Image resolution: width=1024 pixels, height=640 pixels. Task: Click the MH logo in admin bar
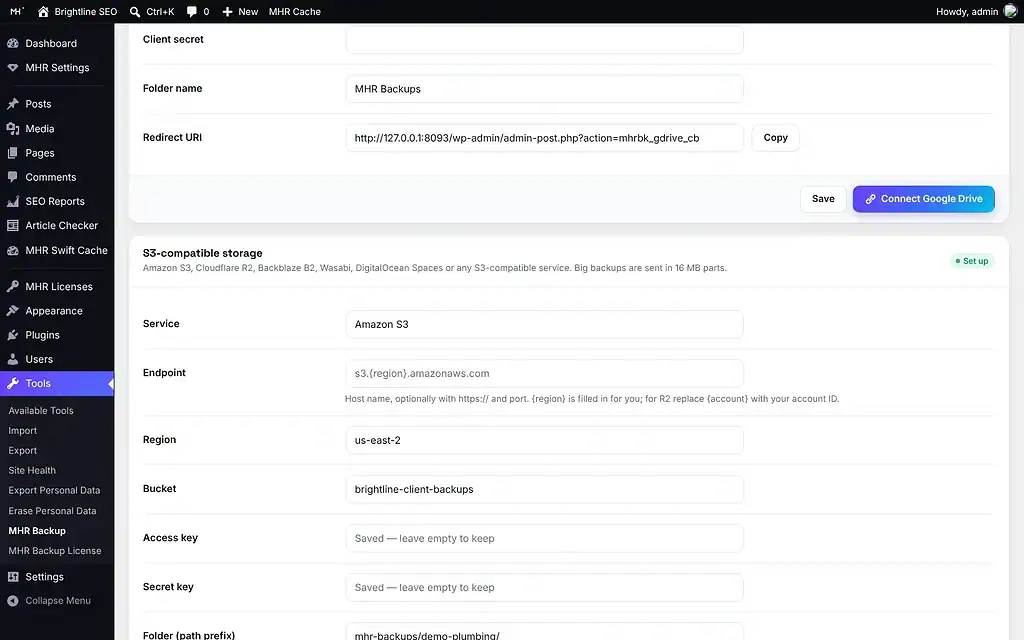click(x=17, y=11)
